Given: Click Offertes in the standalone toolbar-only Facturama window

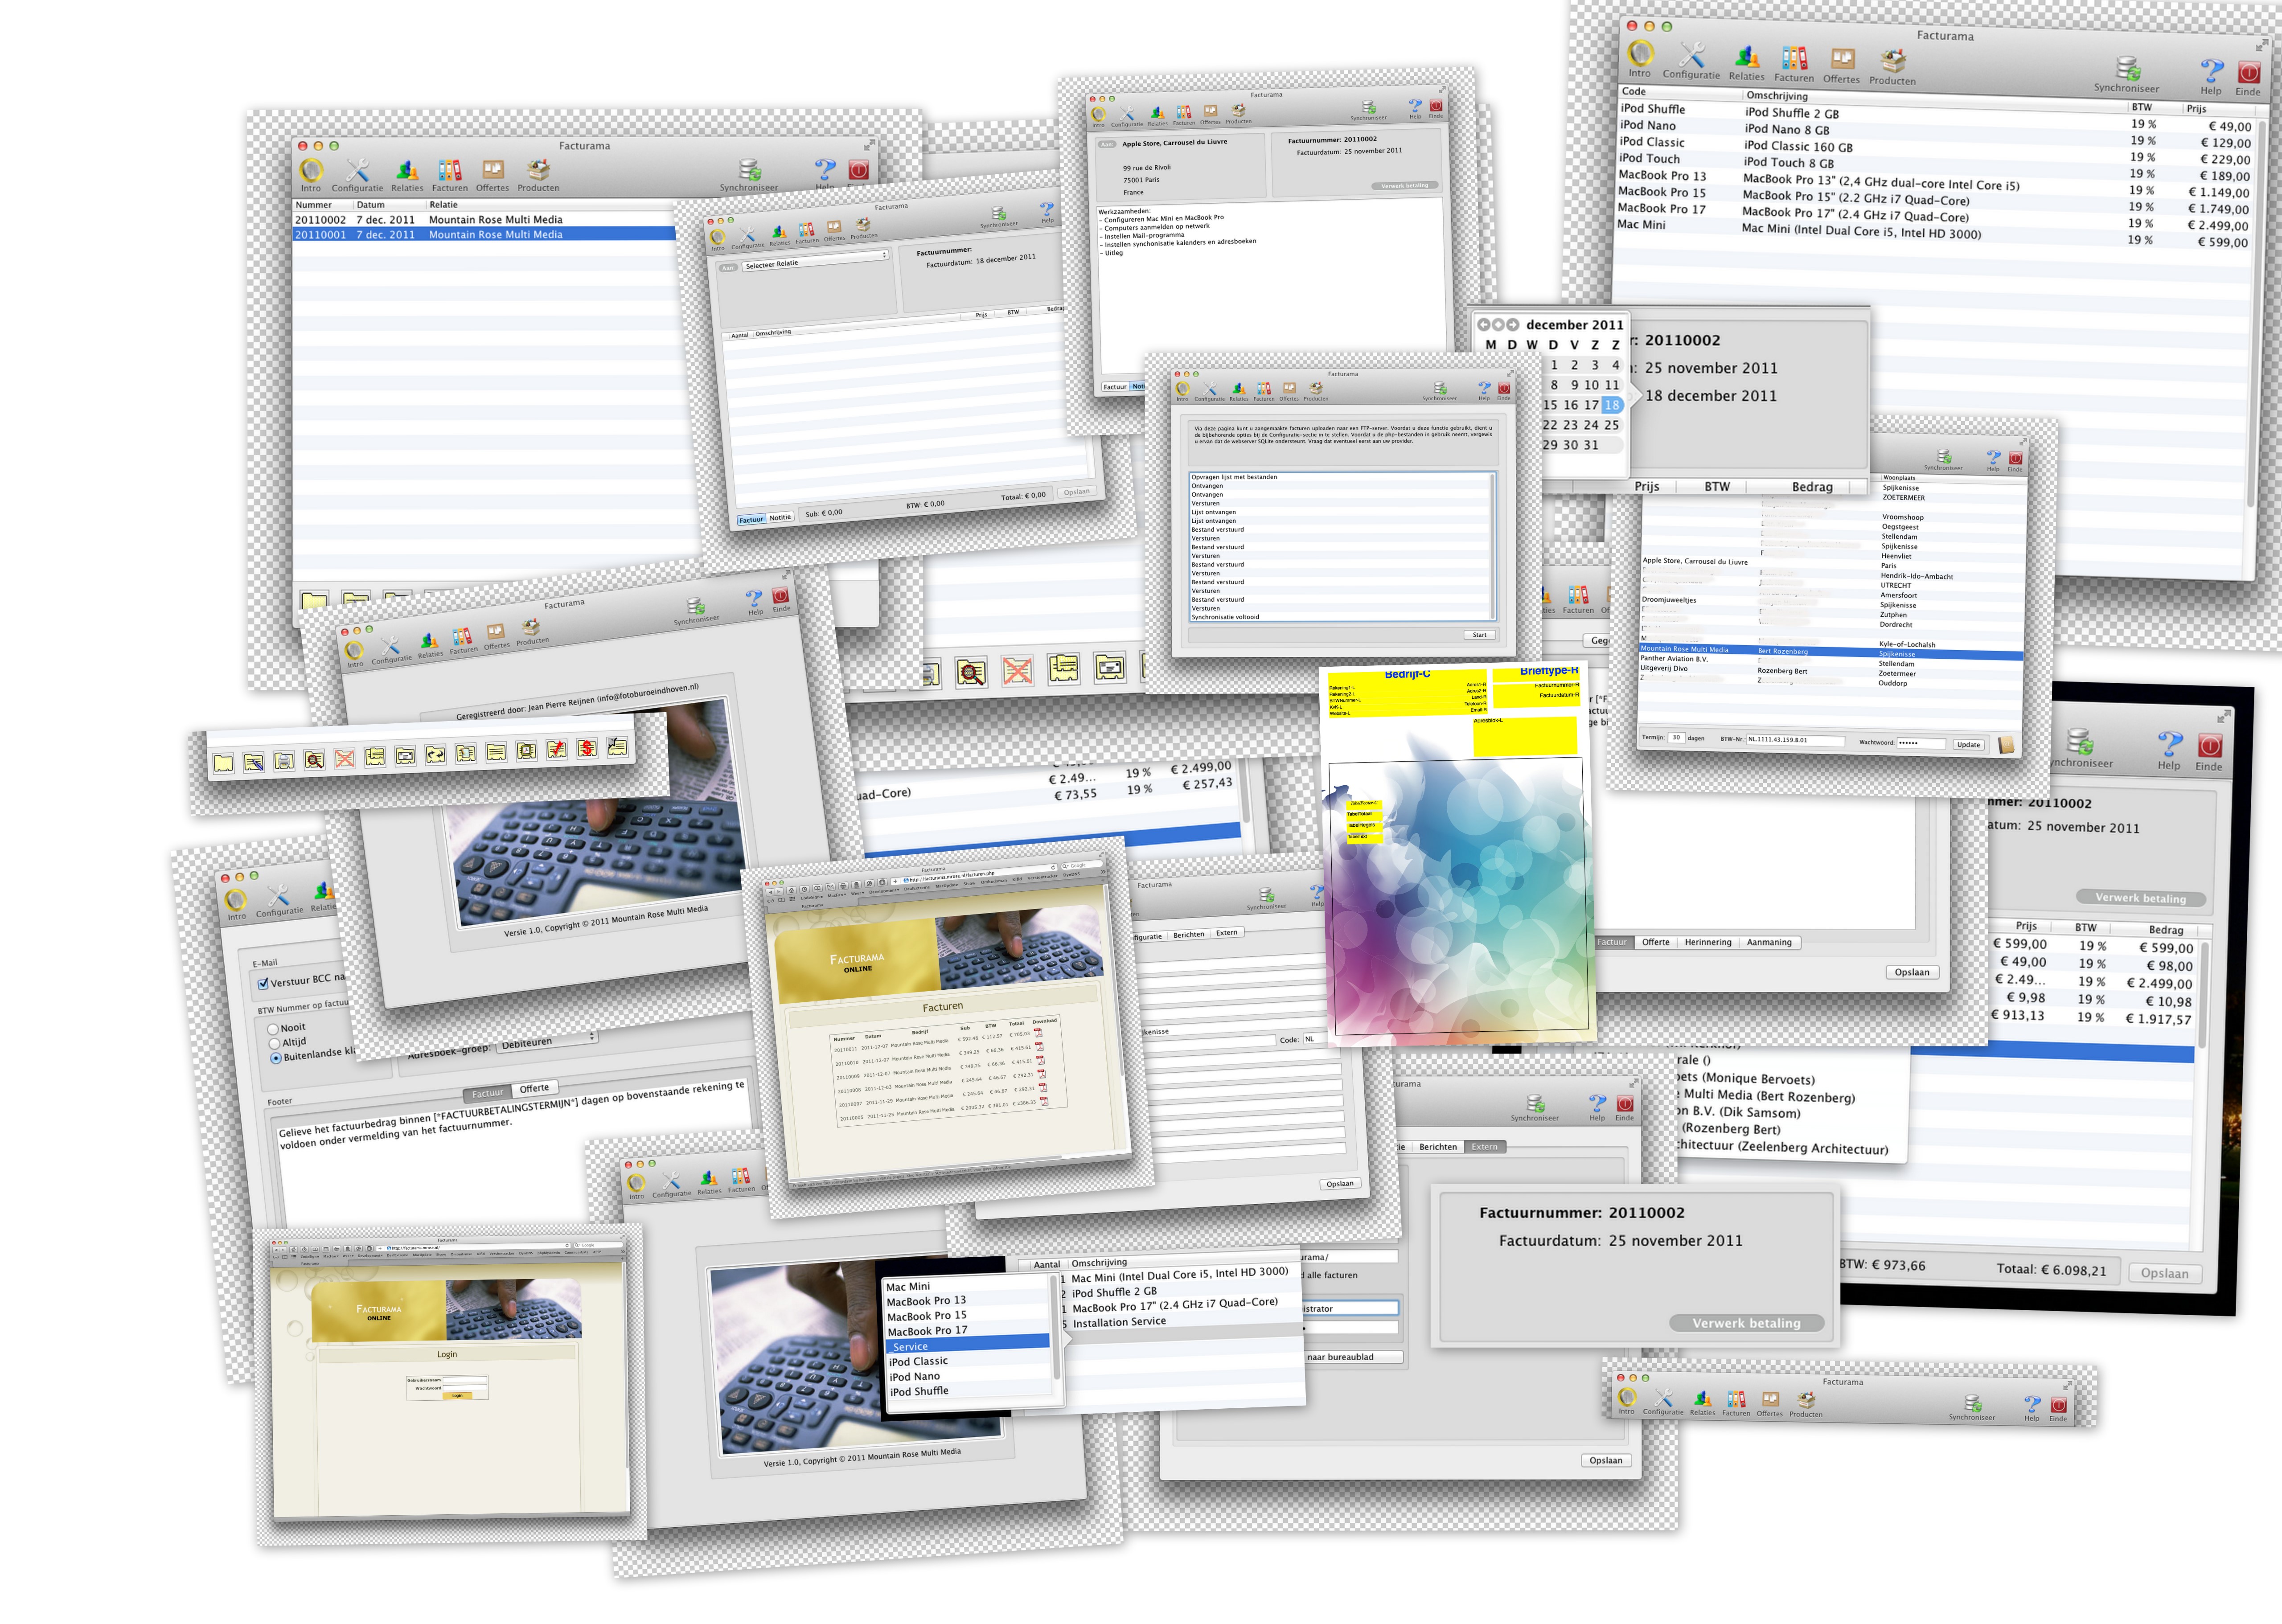Looking at the screenshot, I should coord(1770,1403).
